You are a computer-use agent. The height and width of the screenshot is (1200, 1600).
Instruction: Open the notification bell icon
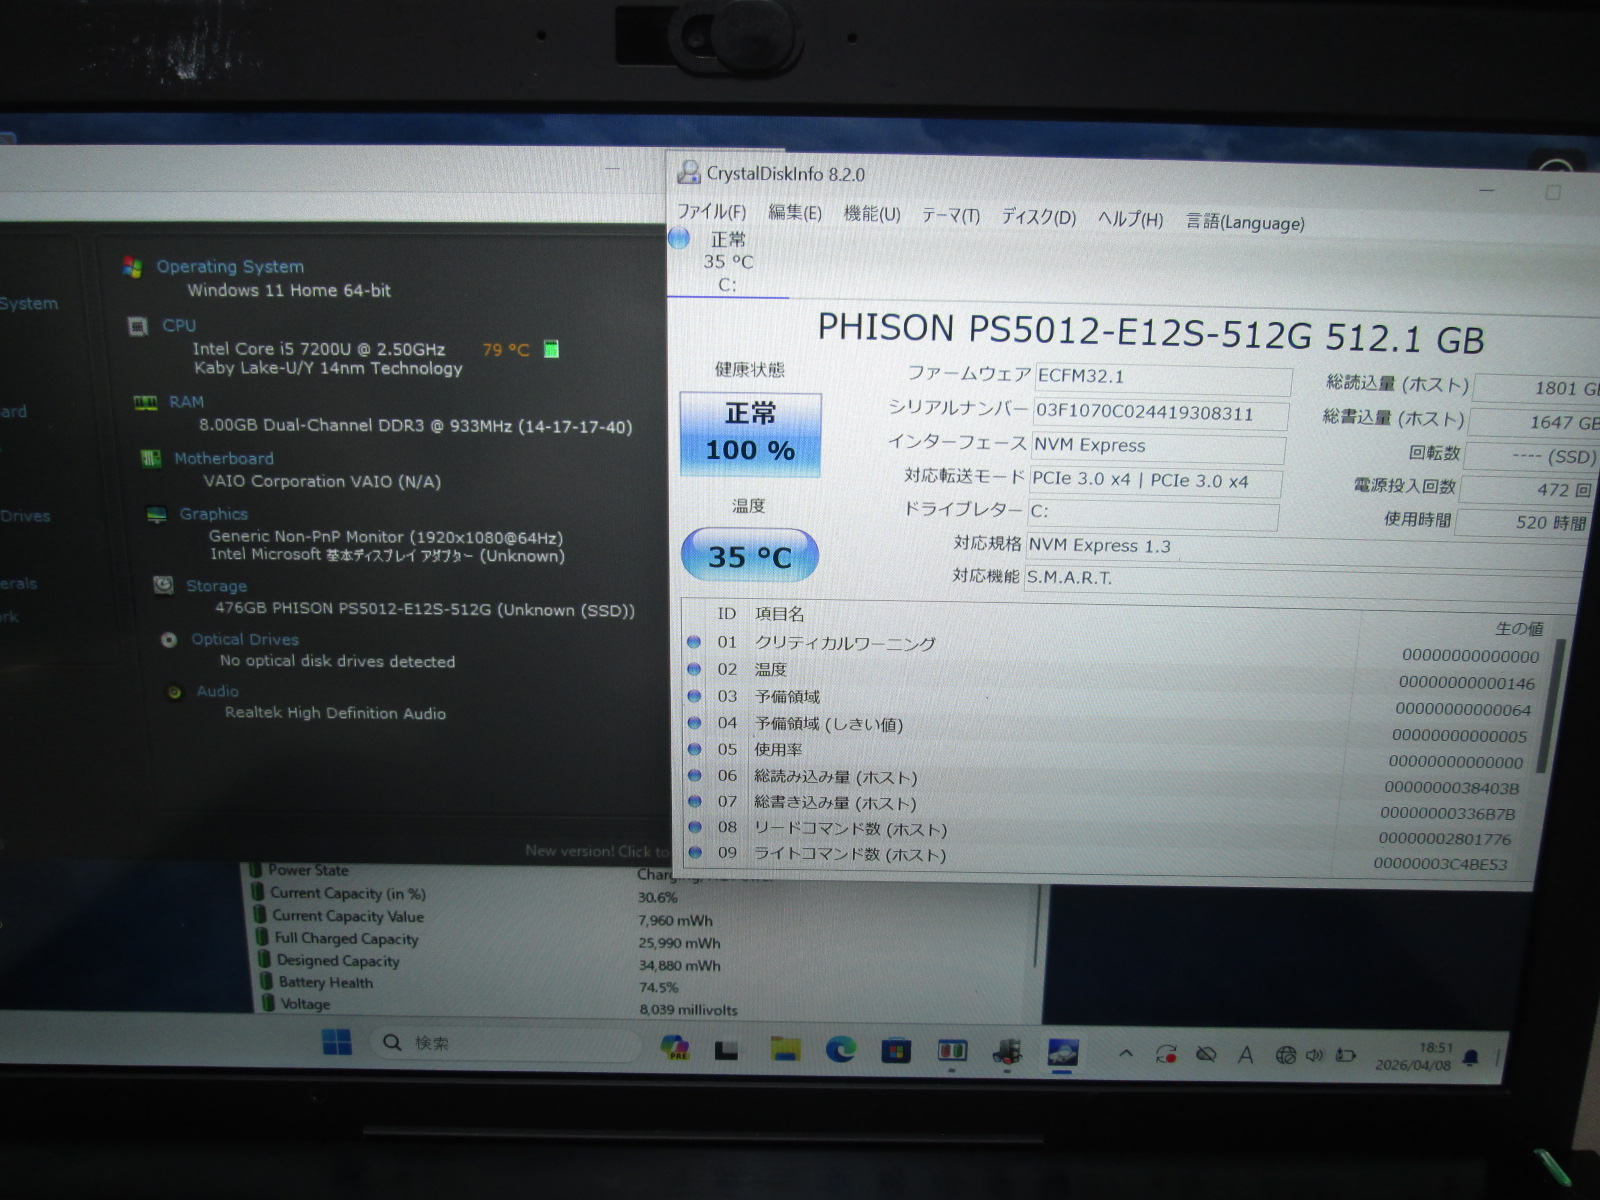pos(1470,1057)
